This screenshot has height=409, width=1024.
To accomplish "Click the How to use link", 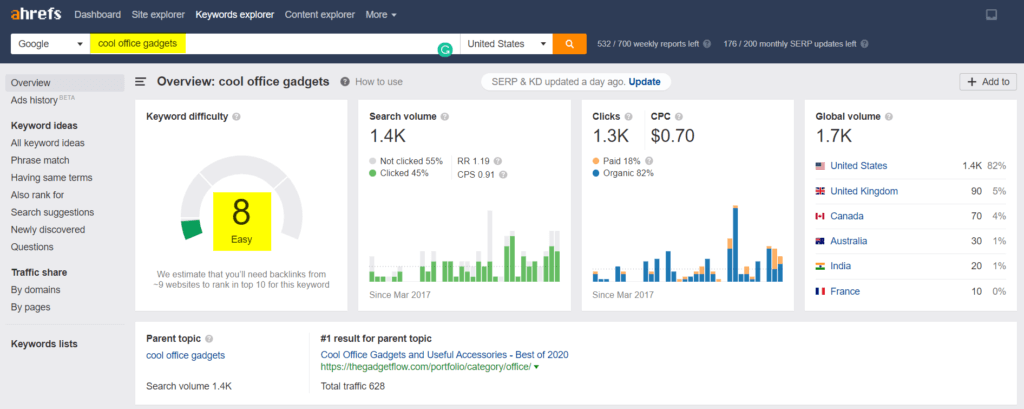I will click(379, 82).
